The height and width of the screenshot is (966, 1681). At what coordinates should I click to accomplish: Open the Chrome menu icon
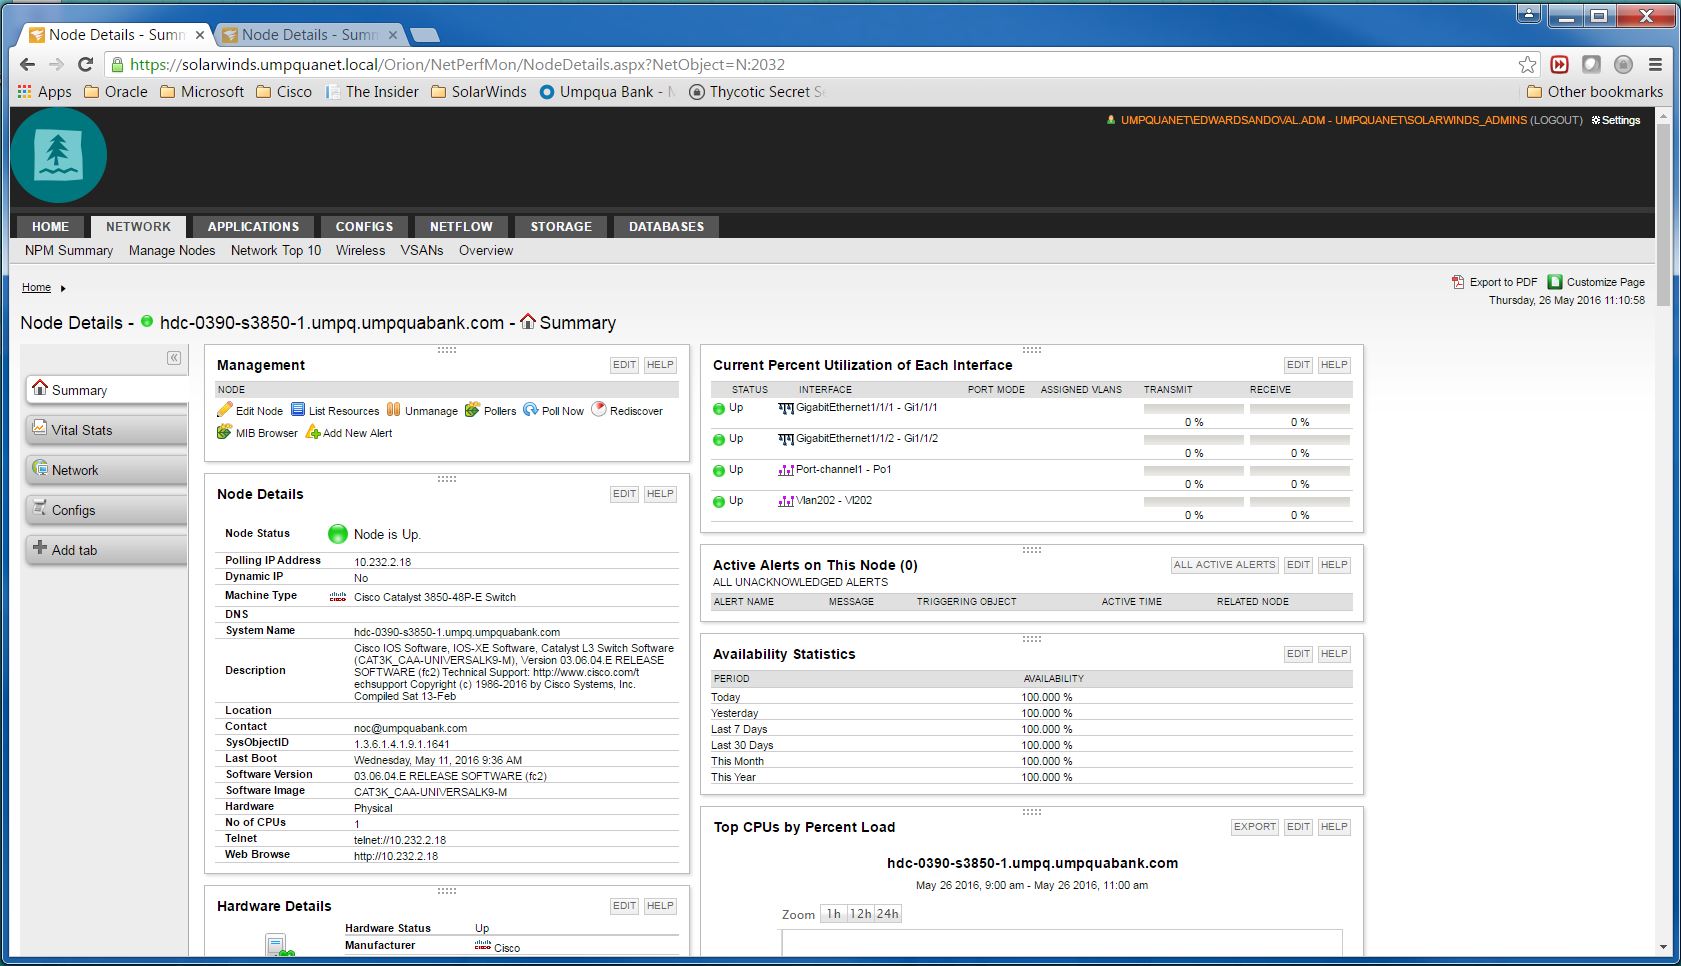pos(1655,64)
